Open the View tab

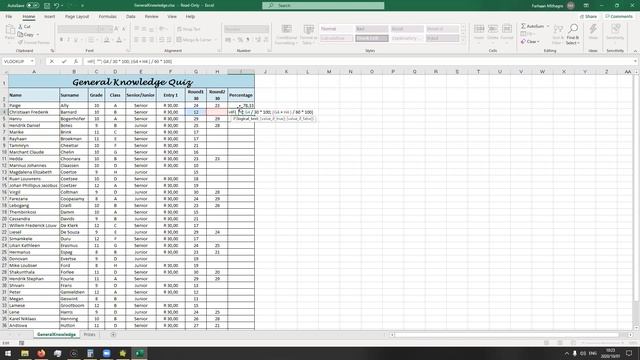(172, 17)
